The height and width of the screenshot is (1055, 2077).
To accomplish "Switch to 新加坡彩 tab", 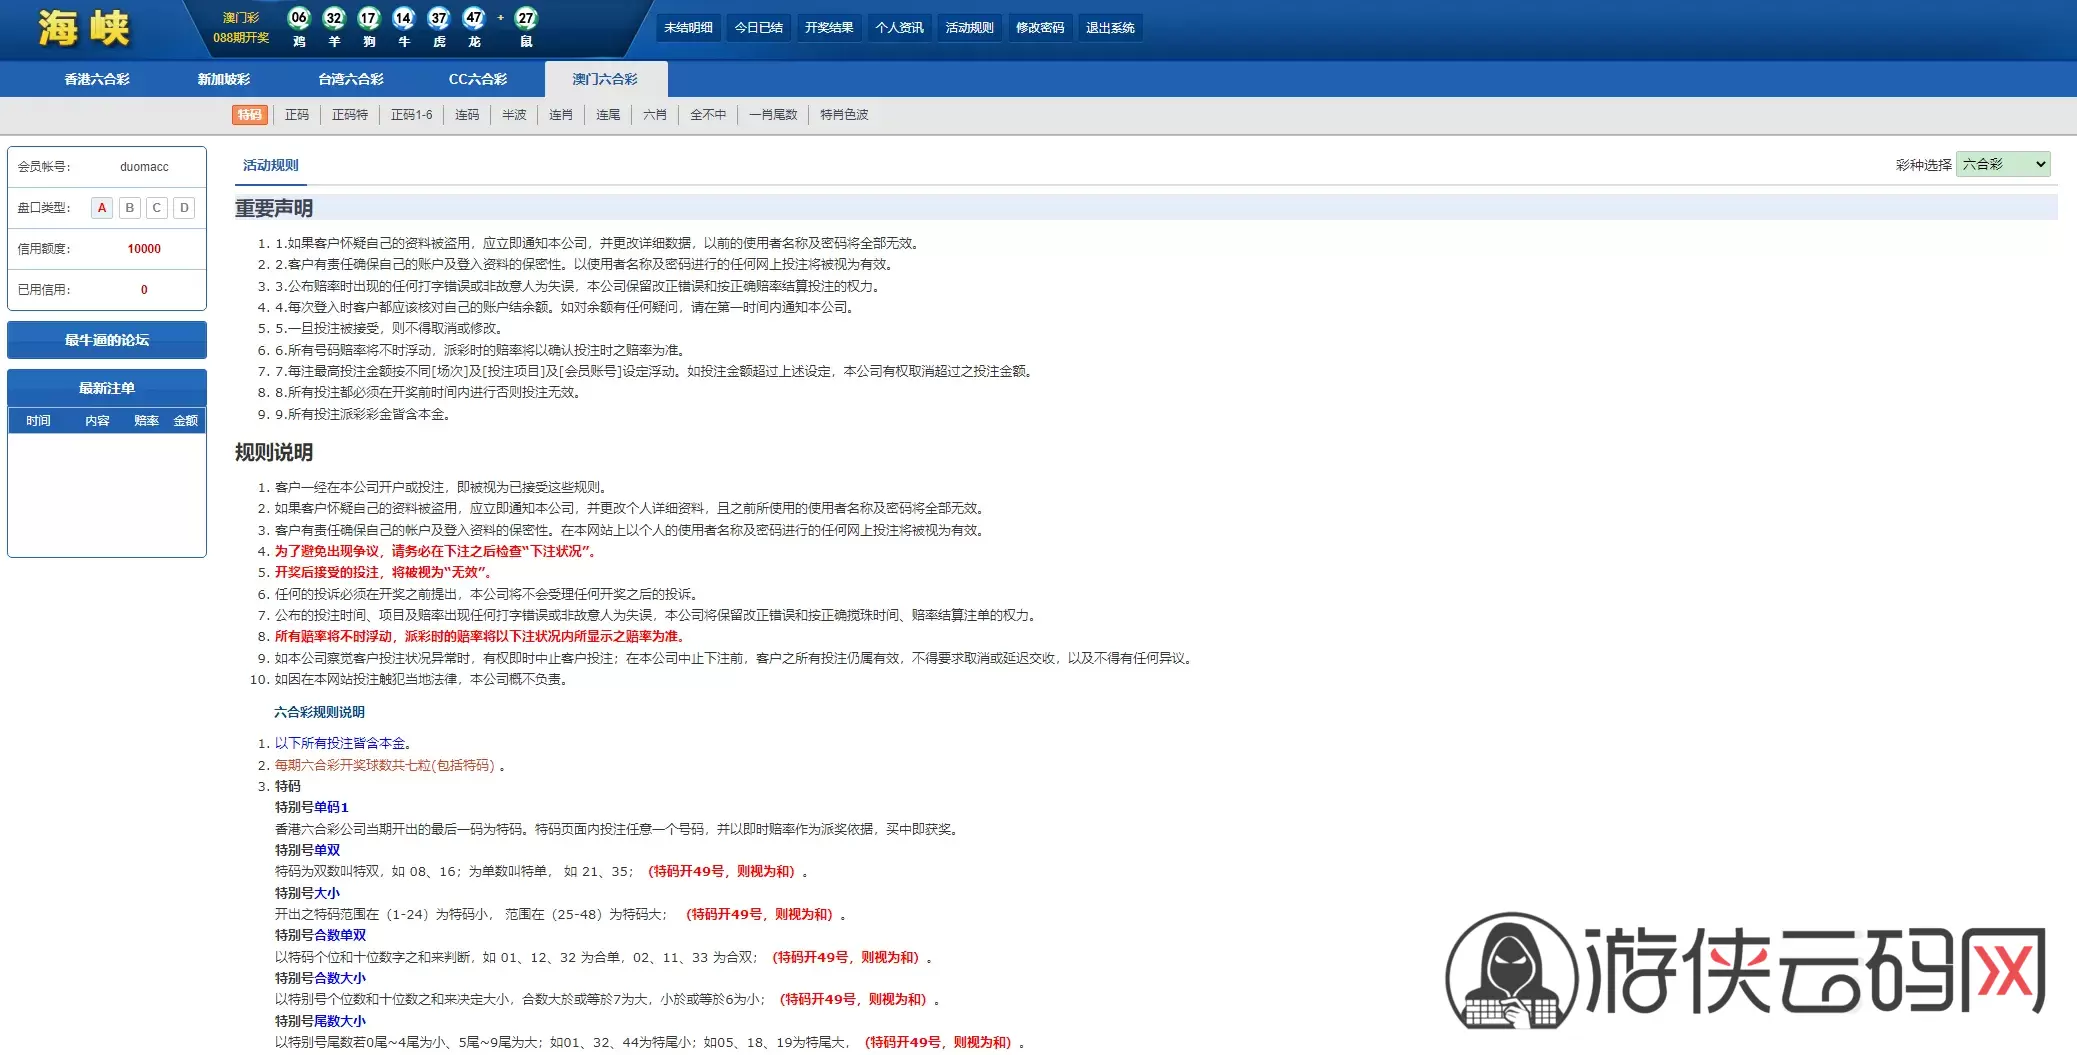I will point(224,79).
